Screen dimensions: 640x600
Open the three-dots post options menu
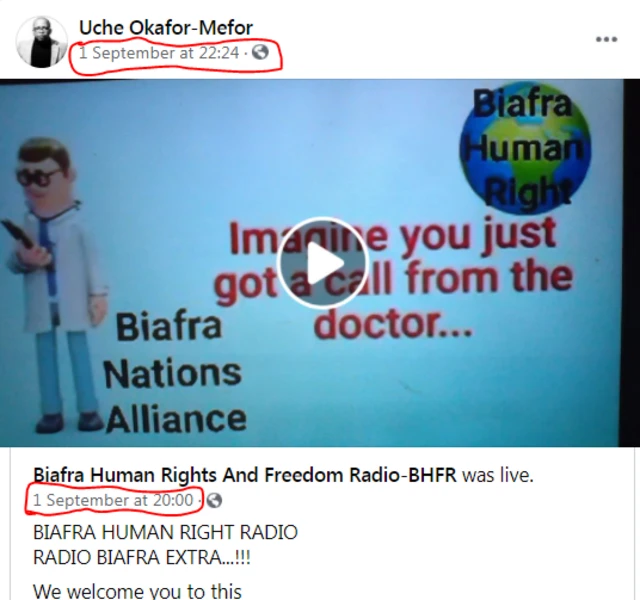pyautogui.click(x=607, y=40)
